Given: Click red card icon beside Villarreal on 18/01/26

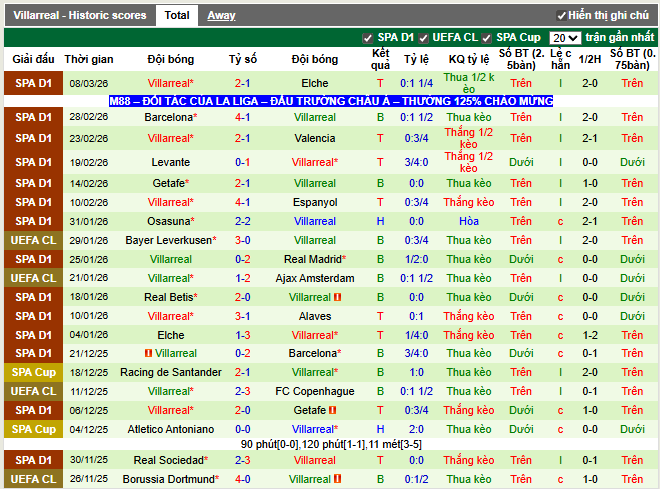Looking at the screenshot, I should coord(338,297).
